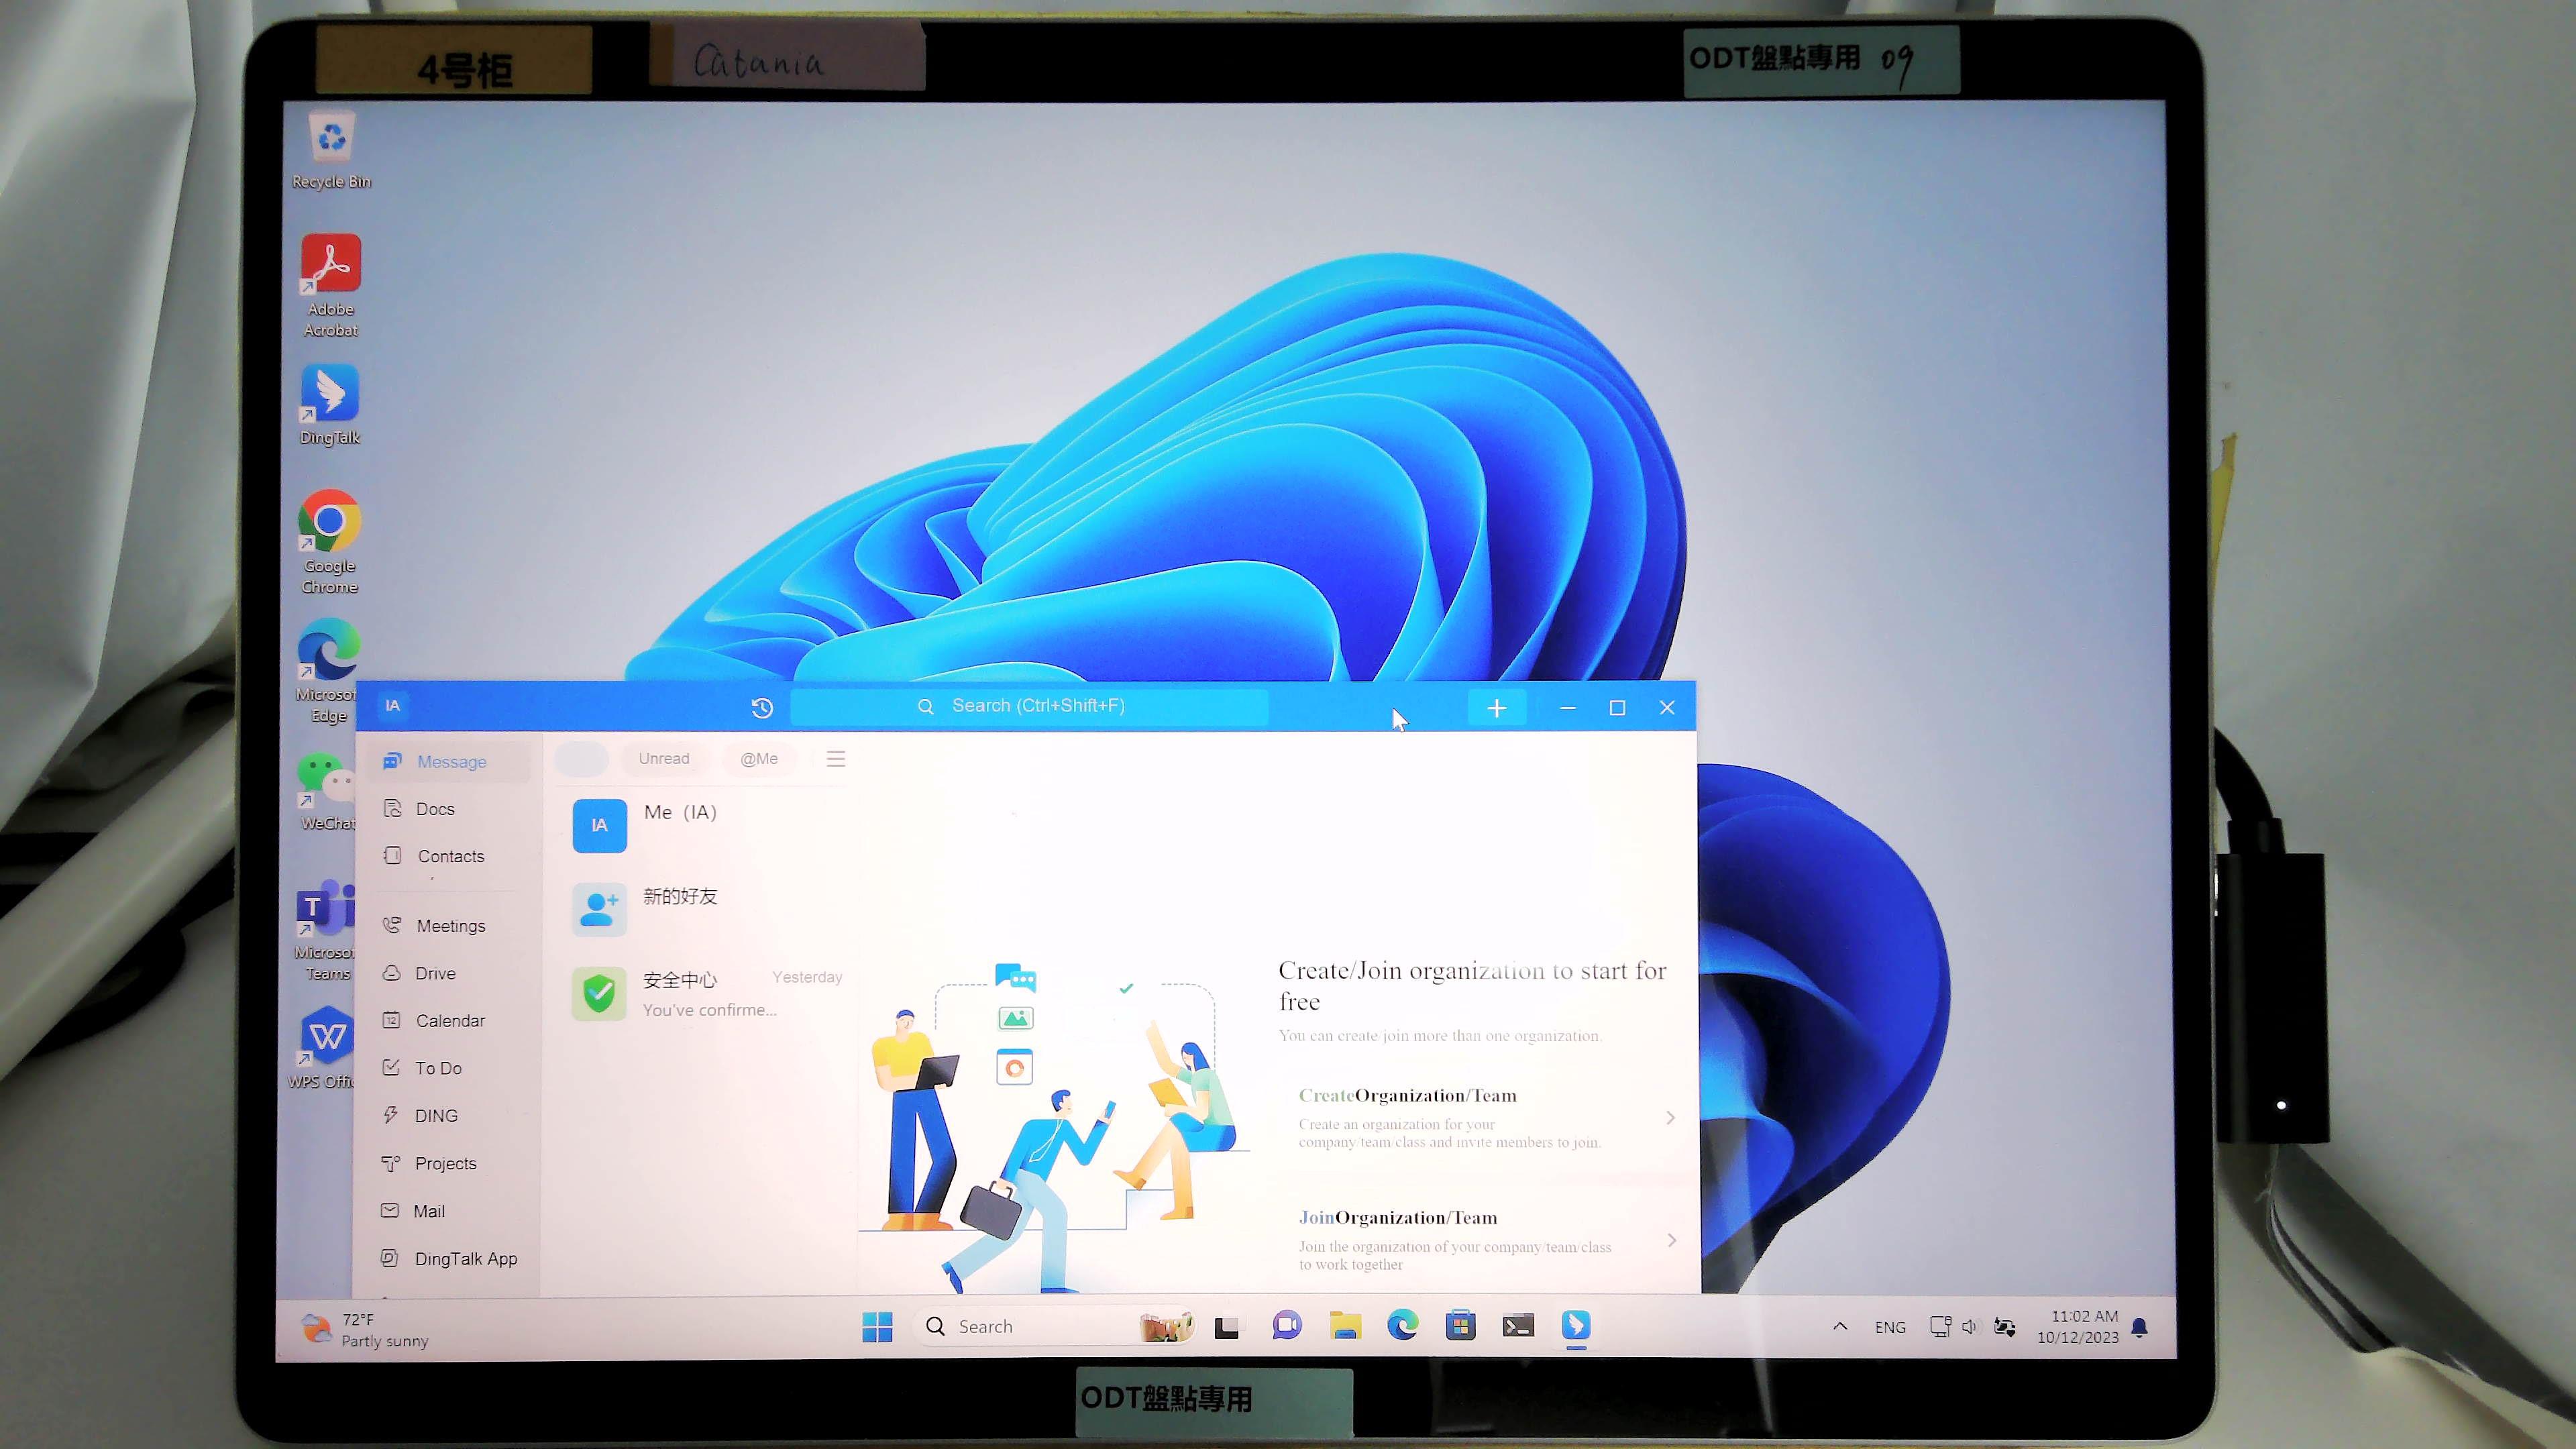Image resolution: width=2576 pixels, height=1449 pixels.
Task: Toggle Unread filter button
Action: (663, 759)
